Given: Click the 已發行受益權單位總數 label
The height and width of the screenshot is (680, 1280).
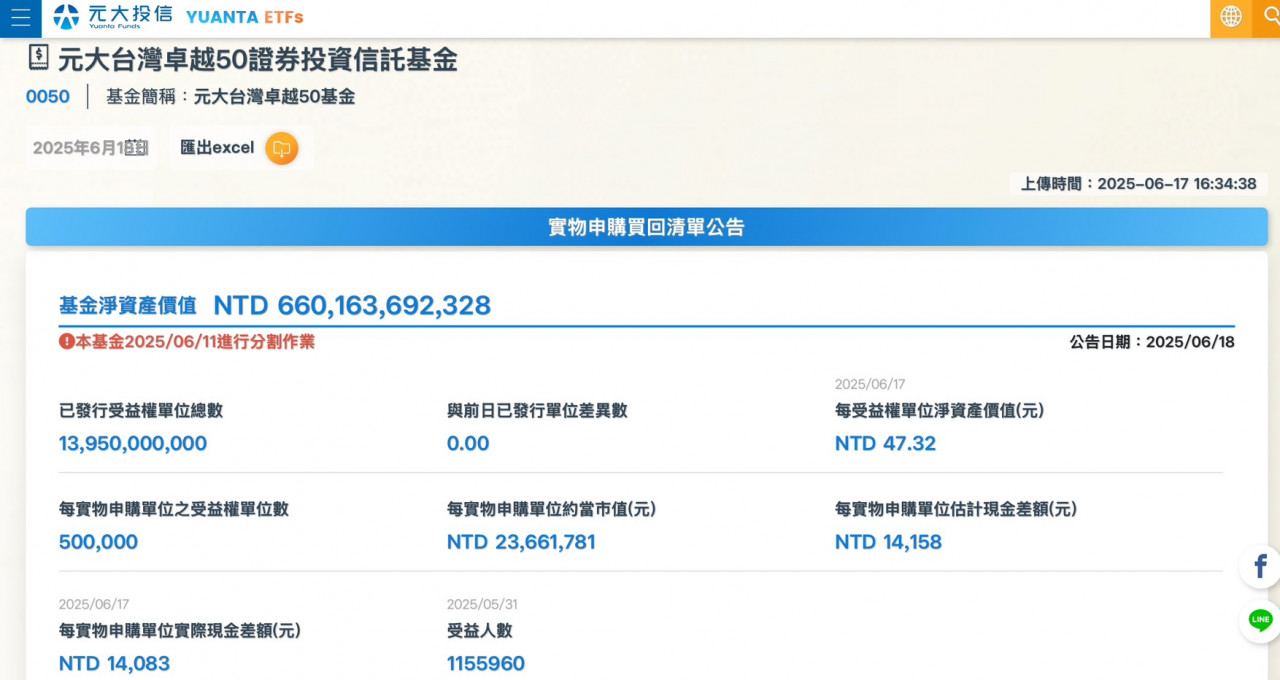Looking at the screenshot, I should coord(141,411).
